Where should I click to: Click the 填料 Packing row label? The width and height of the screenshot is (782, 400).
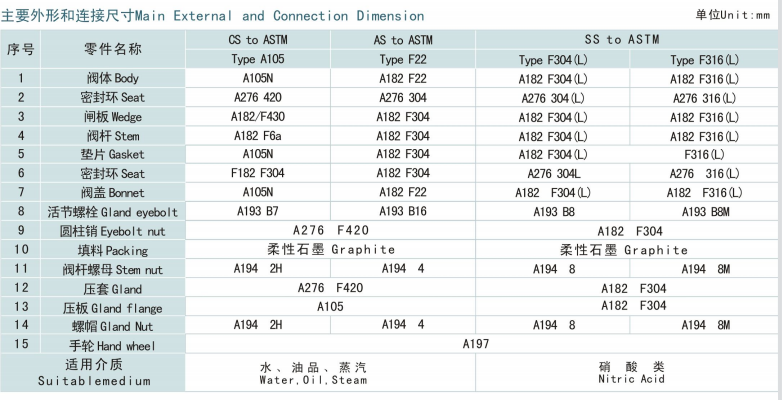click(x=113, y=250)
